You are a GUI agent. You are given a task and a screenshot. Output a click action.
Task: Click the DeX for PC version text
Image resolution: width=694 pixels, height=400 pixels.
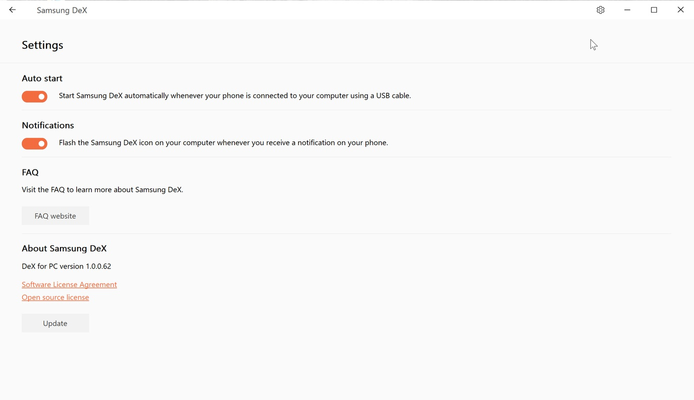point(66,267)
